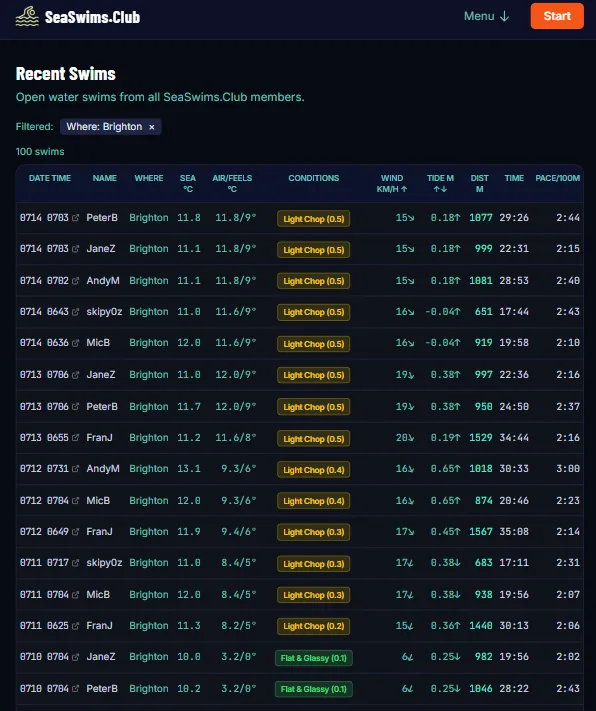596x711 pixels.
Task: Open external link icon for skipyOz 0711 swim
Action: tap(75, 562)
